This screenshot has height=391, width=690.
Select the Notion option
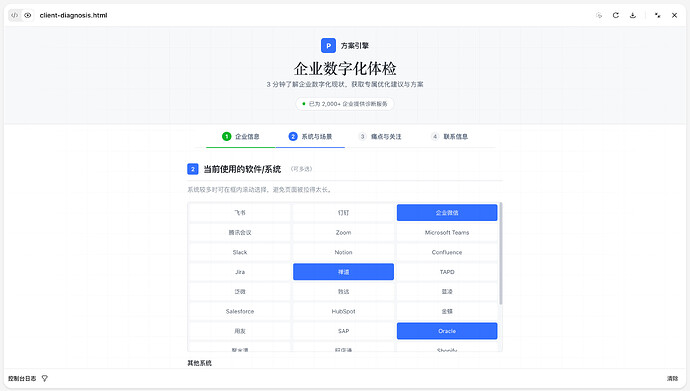click(343, 252)
